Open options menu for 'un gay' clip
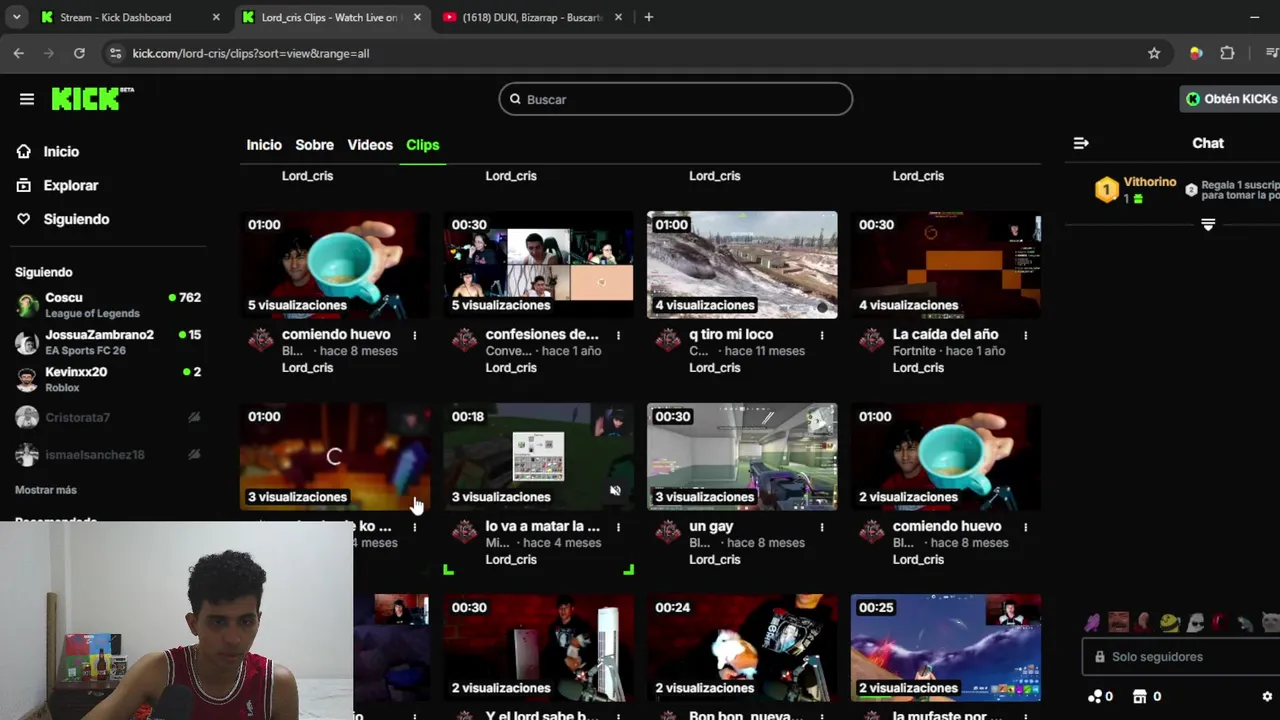Viewport: 1280px width, 720px height. point(822,527)
